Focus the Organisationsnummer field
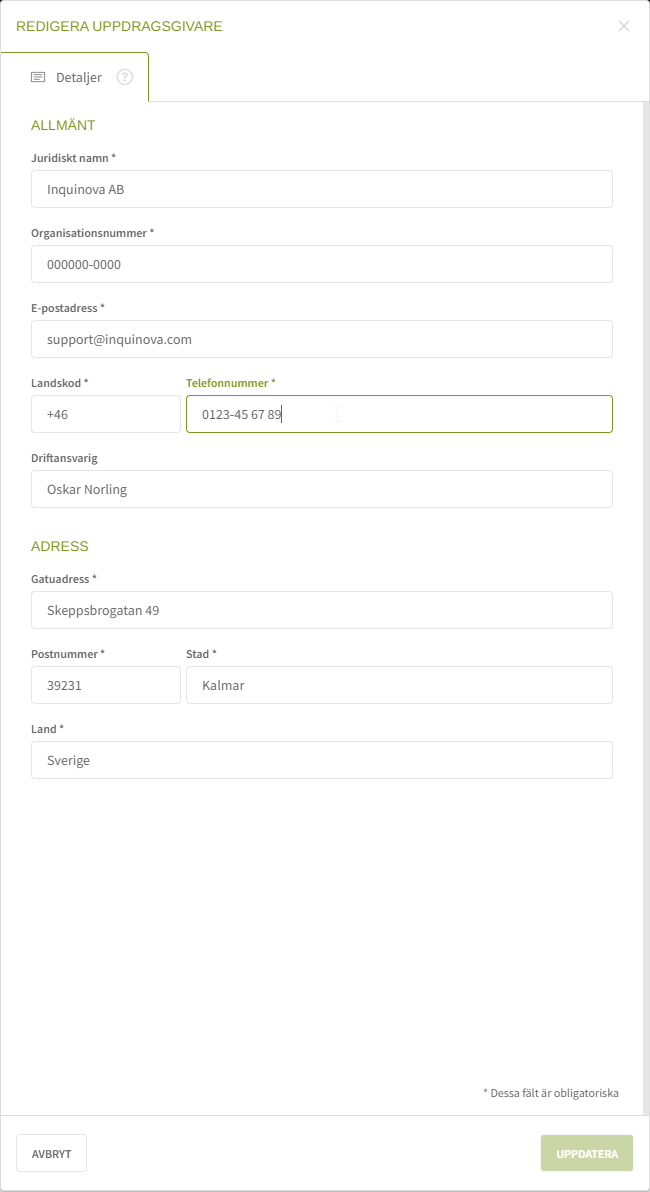 click(321, 264)
